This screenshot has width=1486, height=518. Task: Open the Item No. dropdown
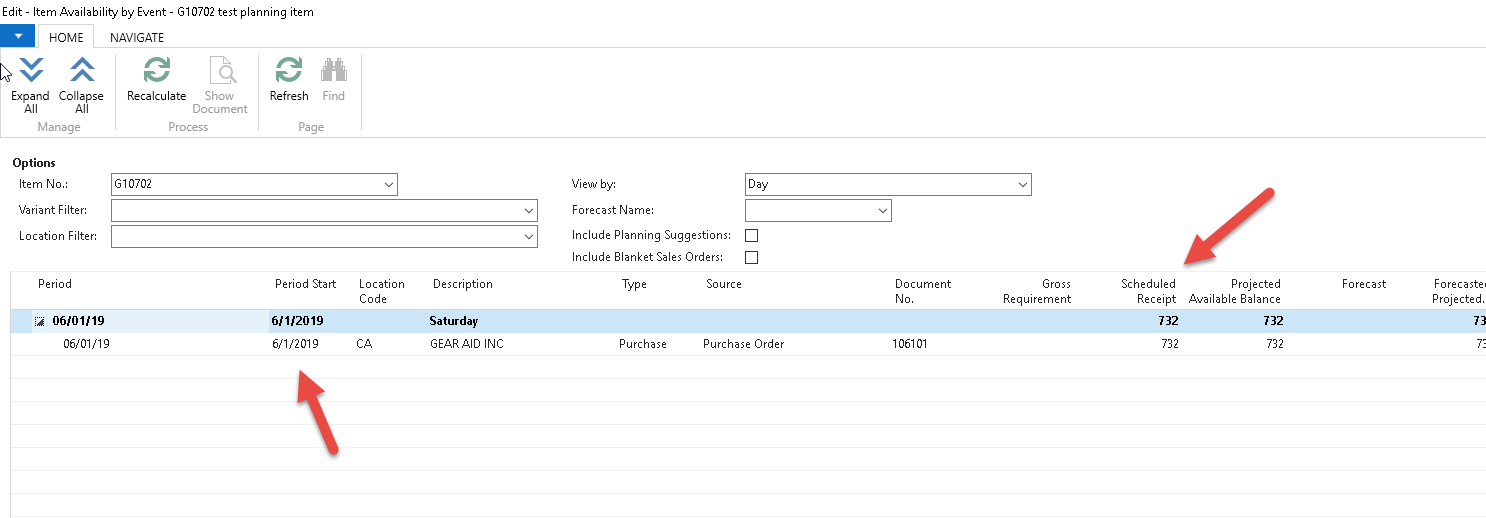tap(388, 185)
